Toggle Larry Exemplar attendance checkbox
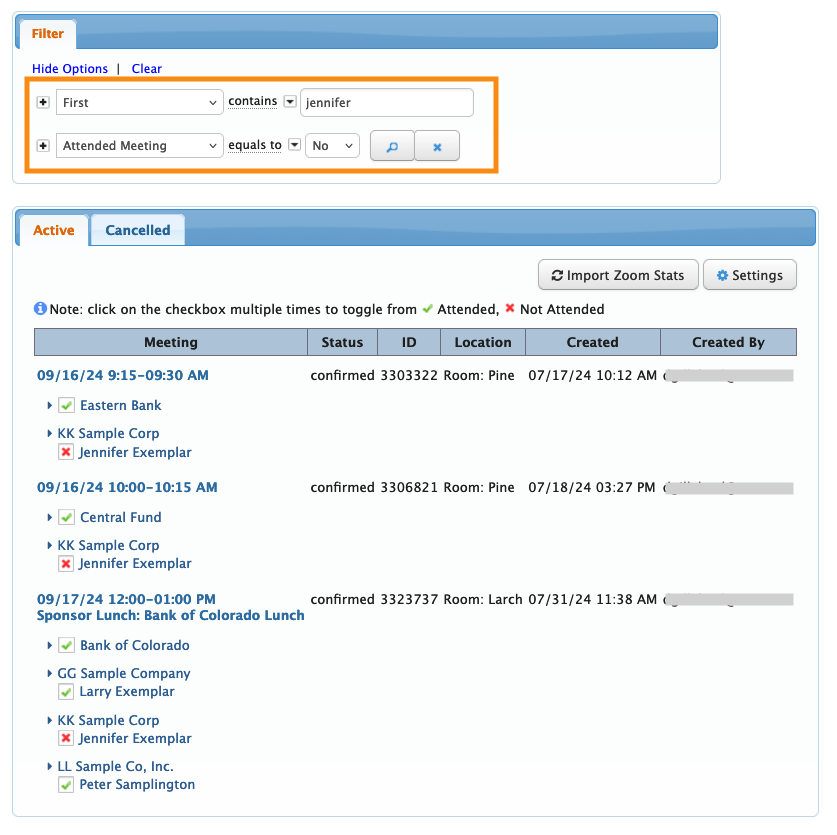Screen dimensions: 837x835 66,692
